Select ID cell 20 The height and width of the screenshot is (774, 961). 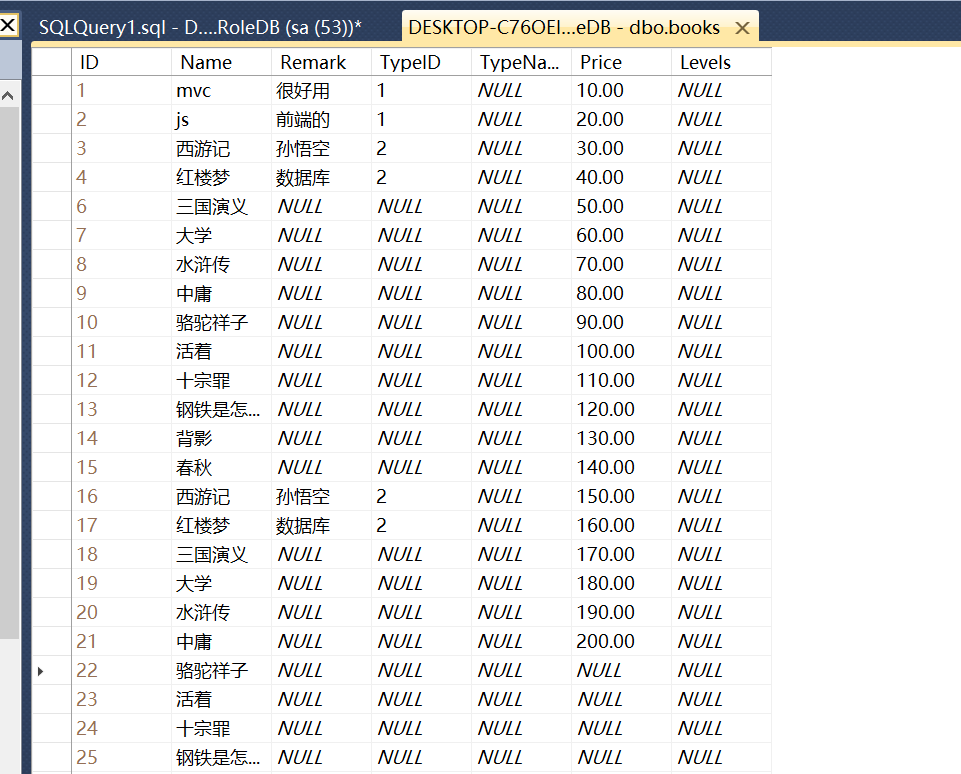(121, 613)
